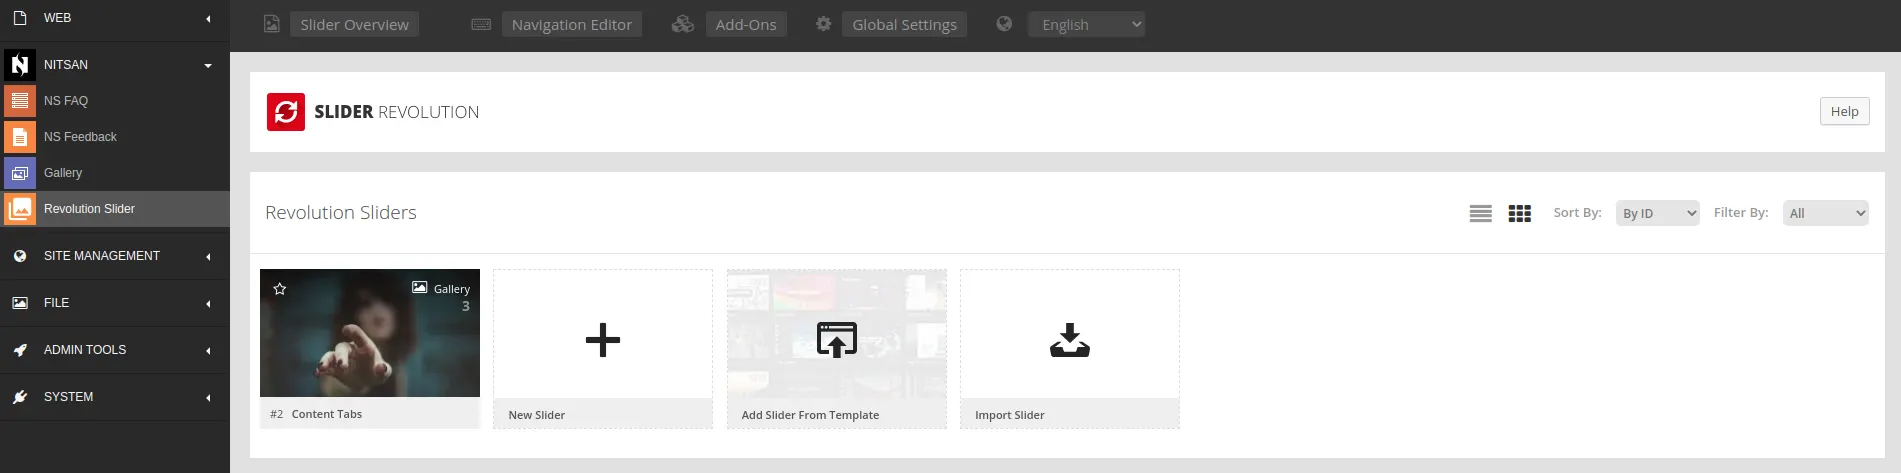Image resolution: width=1901 pixels, height=473 pixels.
Task: Click the NITSAN logo icon
Action: coord(19,65)
